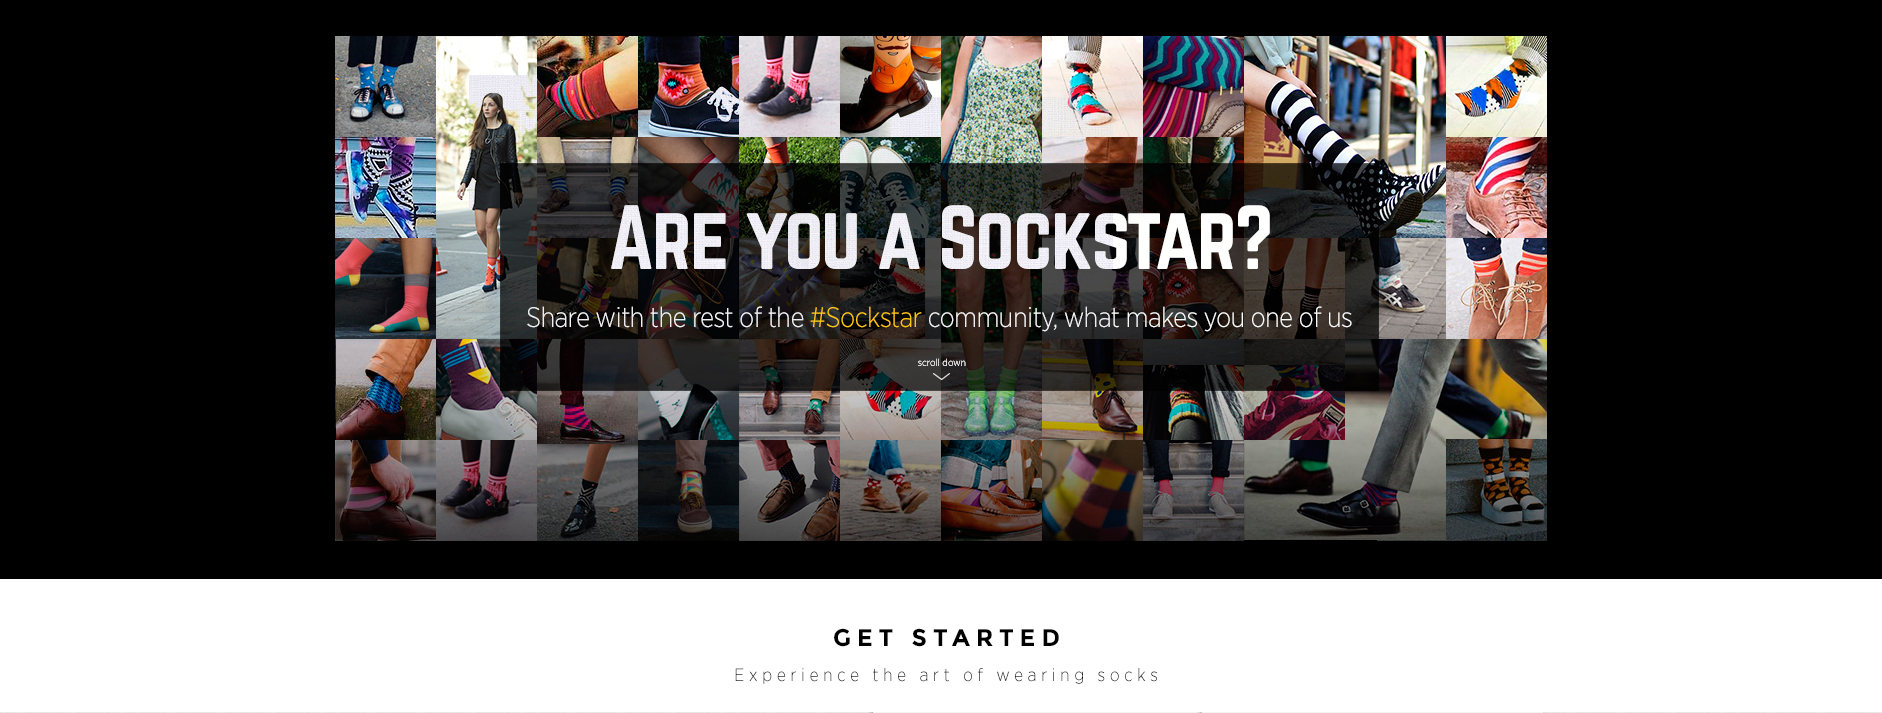The height and width of the screenshot is (713, 1882).
Task: Click the GET STARTED heading
Action: 948,638
